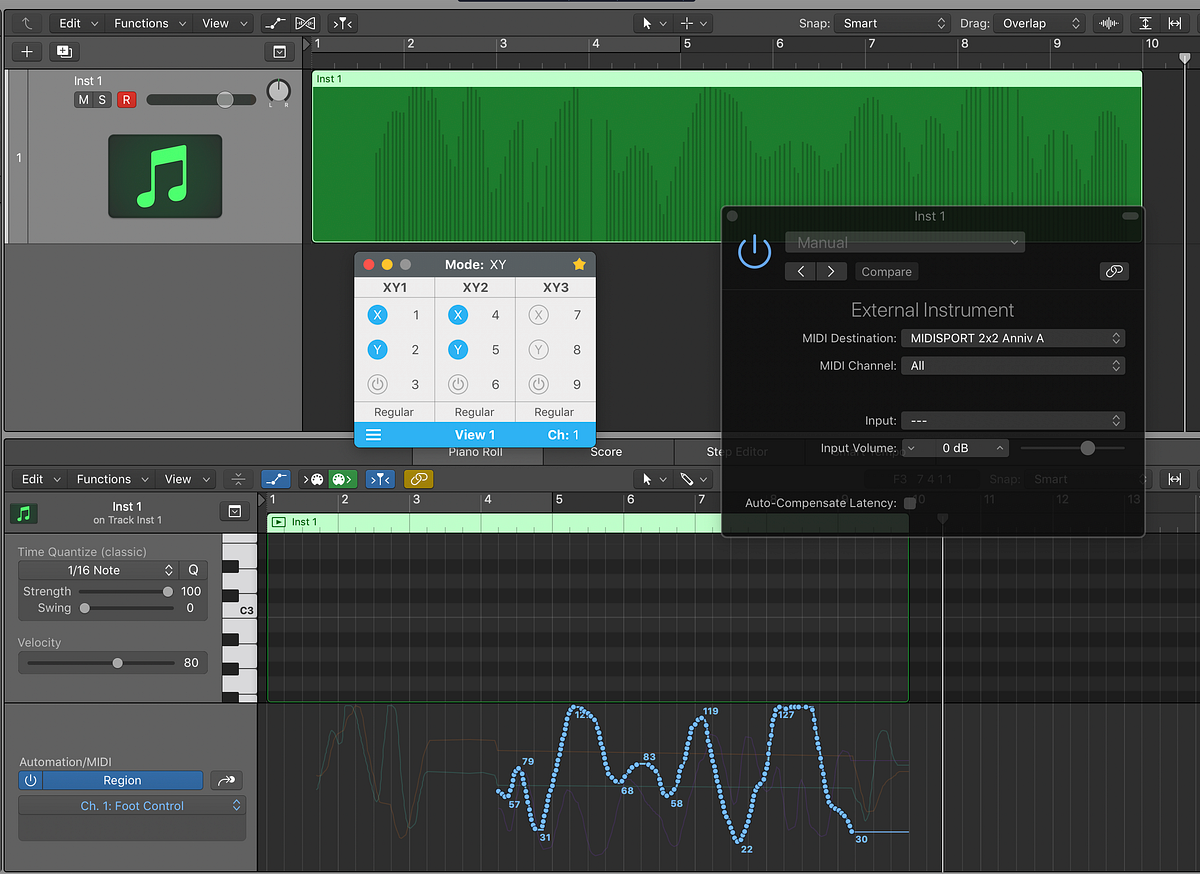Enable Catch Playhead mode in the editor
Screen dimensions: 1200x874
coord(380,479)
